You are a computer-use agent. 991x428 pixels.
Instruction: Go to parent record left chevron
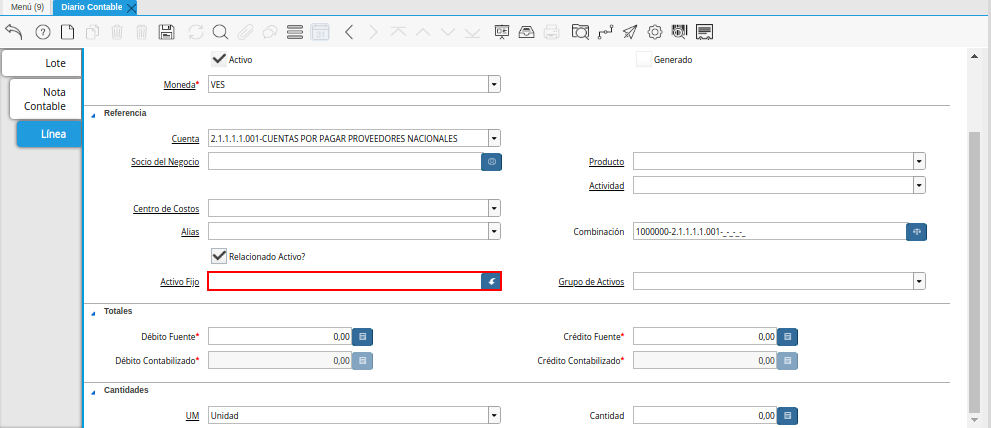(349, 32)
